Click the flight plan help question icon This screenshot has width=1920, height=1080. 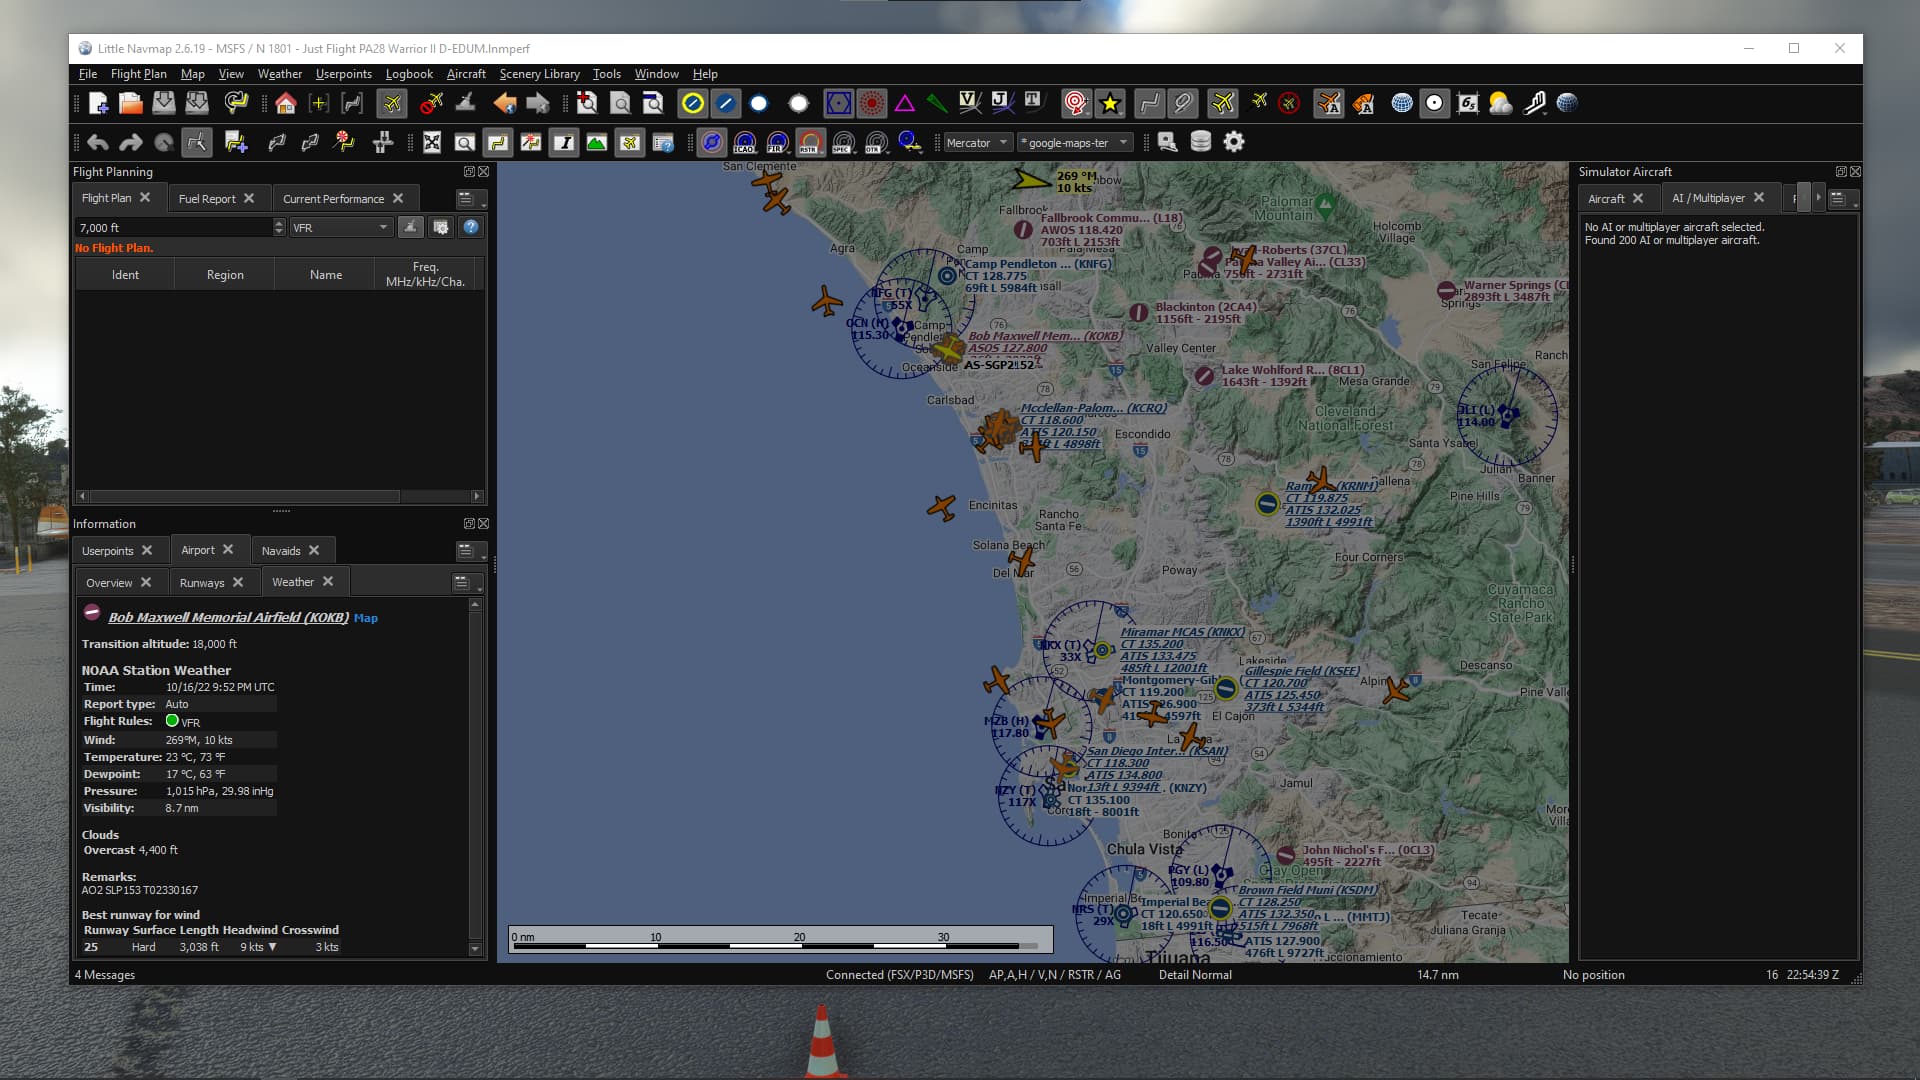click(x=471, y=228)
